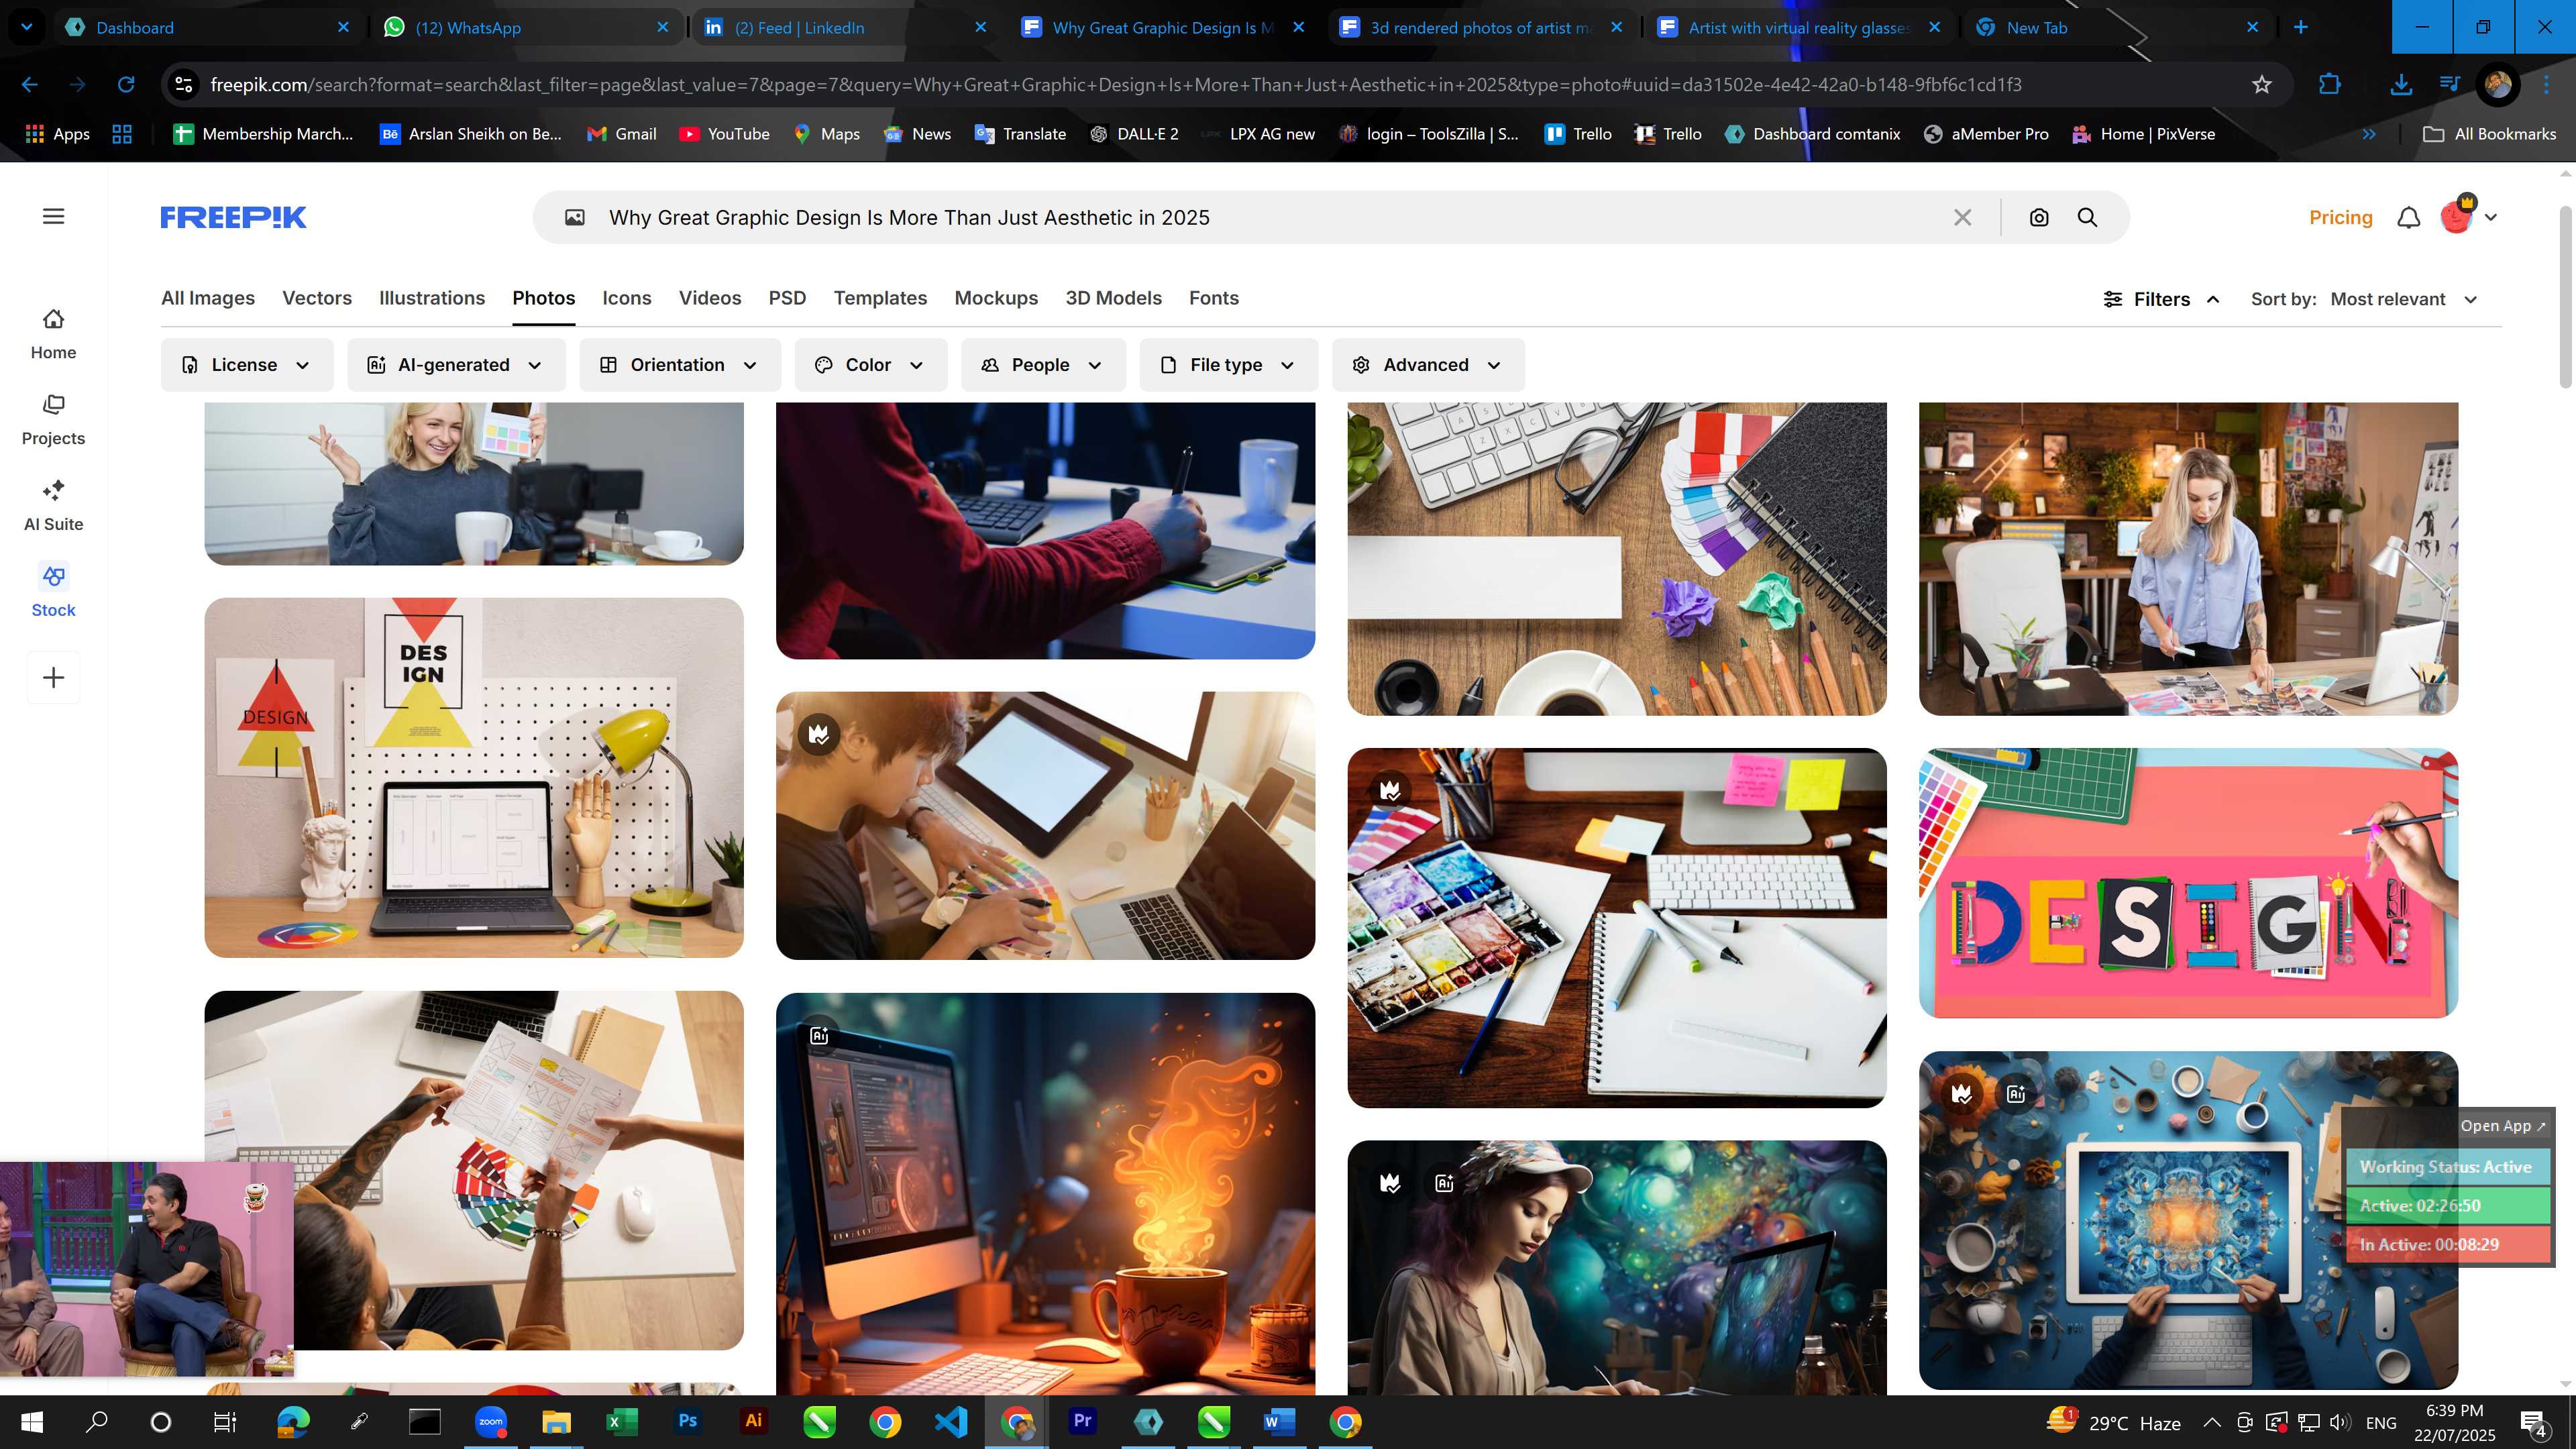Viewport: 2576px width, 1449px height.
Task: Switch to the WhatsApp browser tab
Action: click(527, 27)
